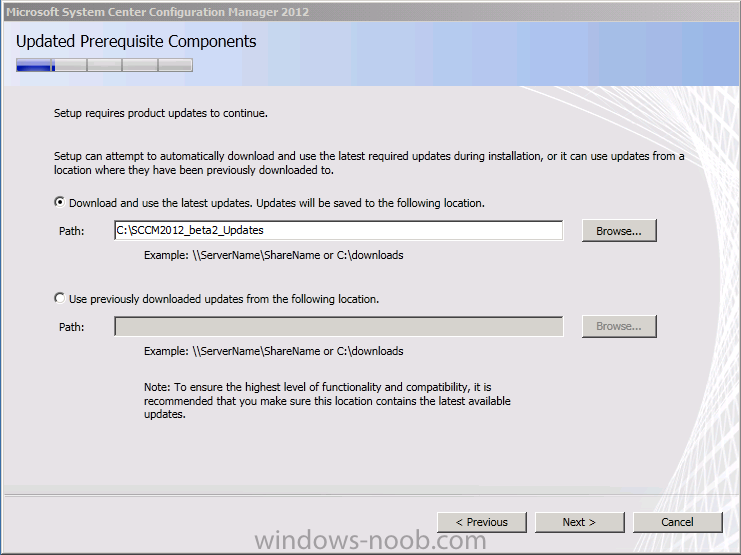Screen dimensions: 741x555
Task: Click the 'Path:' label next to the download location field
Action: [71, 231]
